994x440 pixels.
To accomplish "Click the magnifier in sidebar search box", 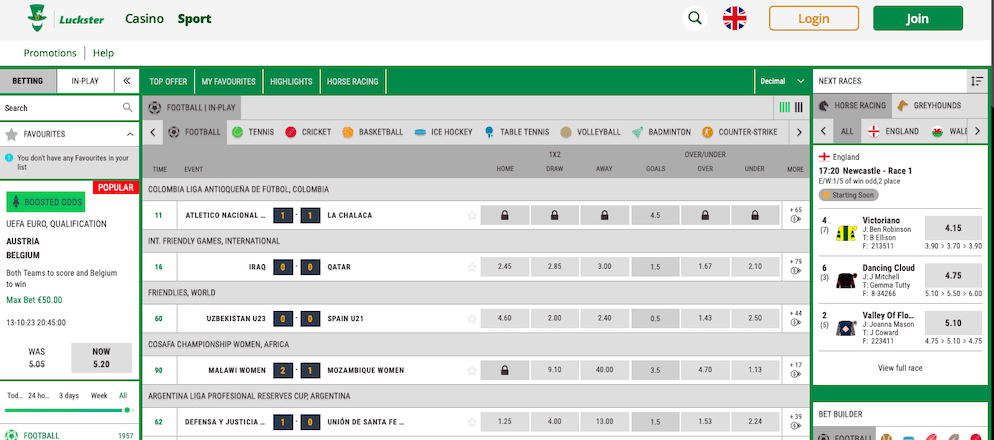I will (127, 108).
